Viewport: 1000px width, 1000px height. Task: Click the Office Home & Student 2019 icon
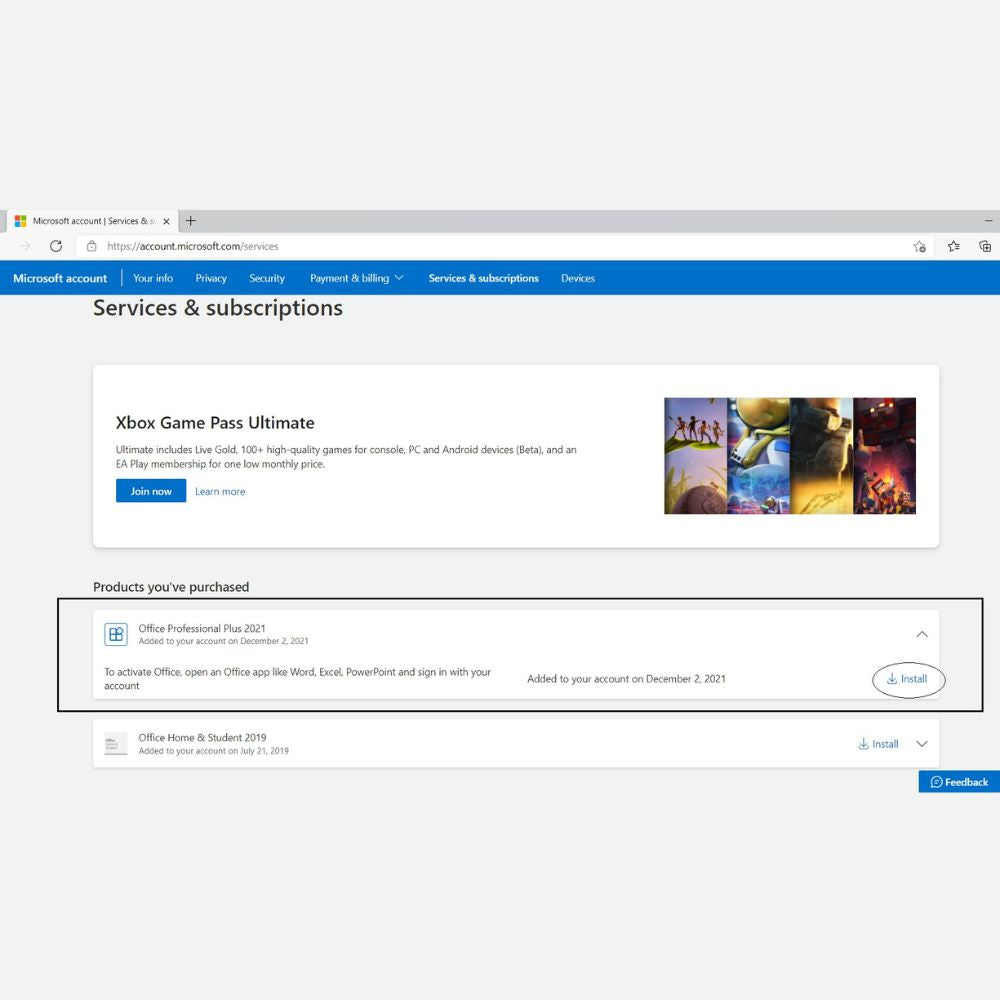coord(116,744)
